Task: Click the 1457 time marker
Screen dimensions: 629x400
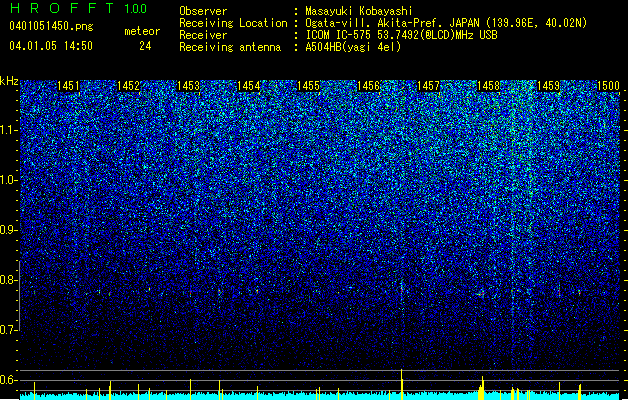Action: 428,86
